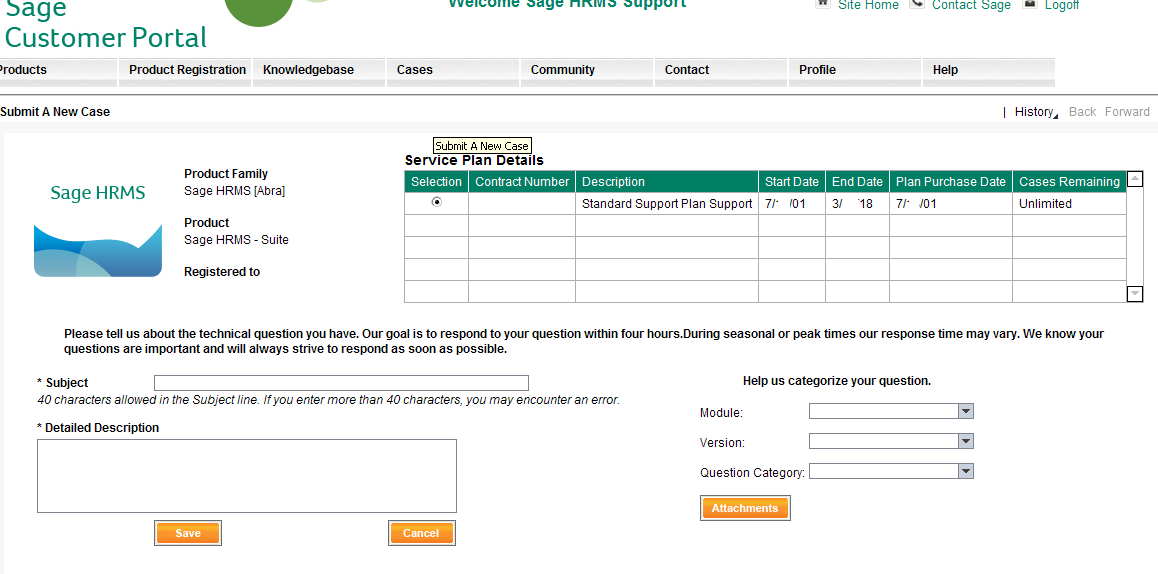Screen dimensions: 1158x574
Task: Click the Site Home house icon
Action: (823, 4)
